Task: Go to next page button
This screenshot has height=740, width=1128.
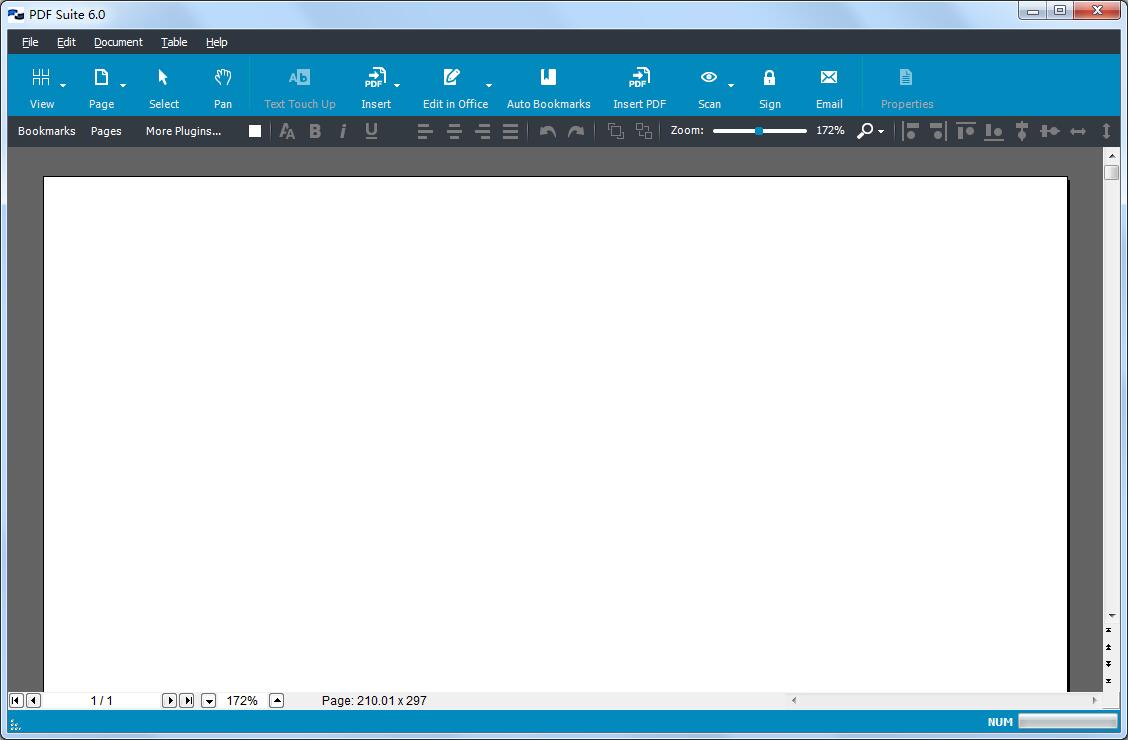Action: click(169, 700)
